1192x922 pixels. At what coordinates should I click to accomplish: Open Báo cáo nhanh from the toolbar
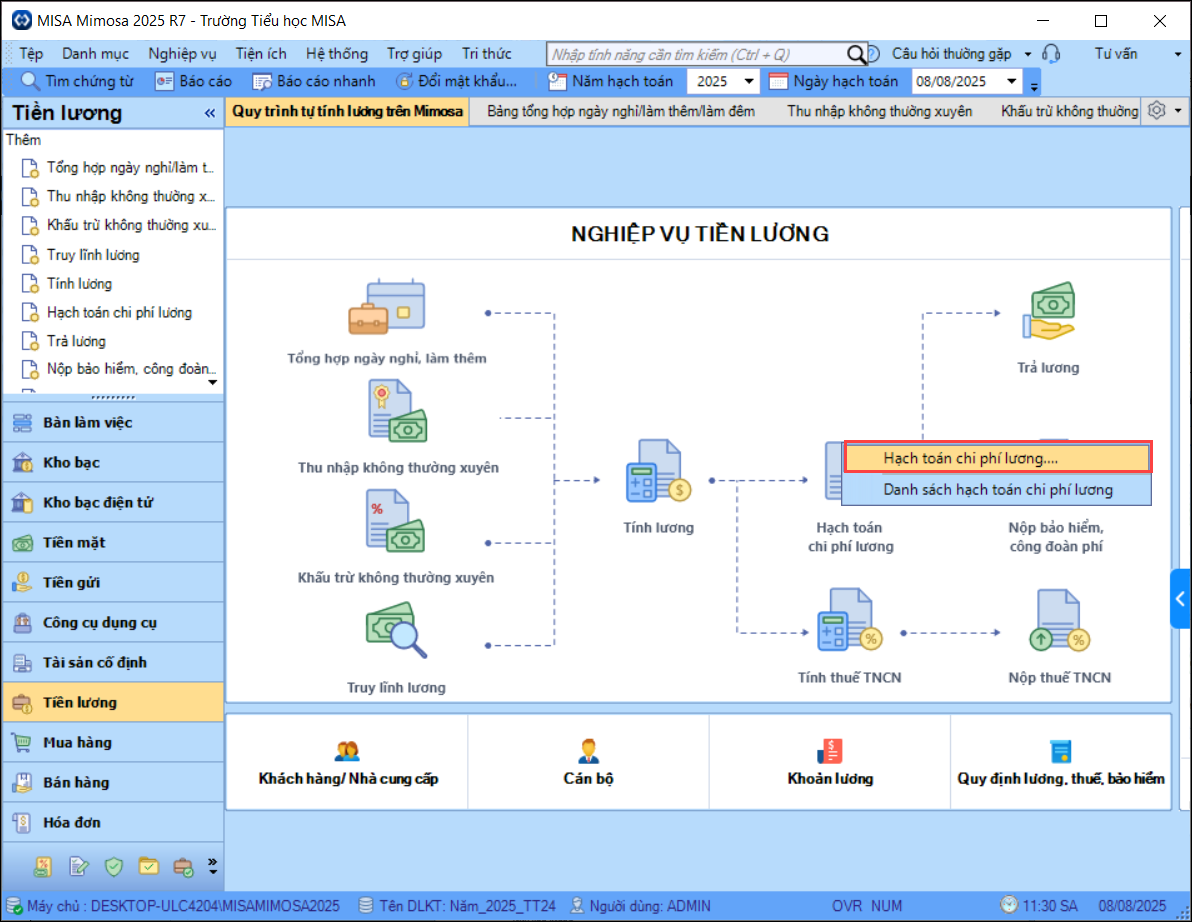click(x=313, y=81)
